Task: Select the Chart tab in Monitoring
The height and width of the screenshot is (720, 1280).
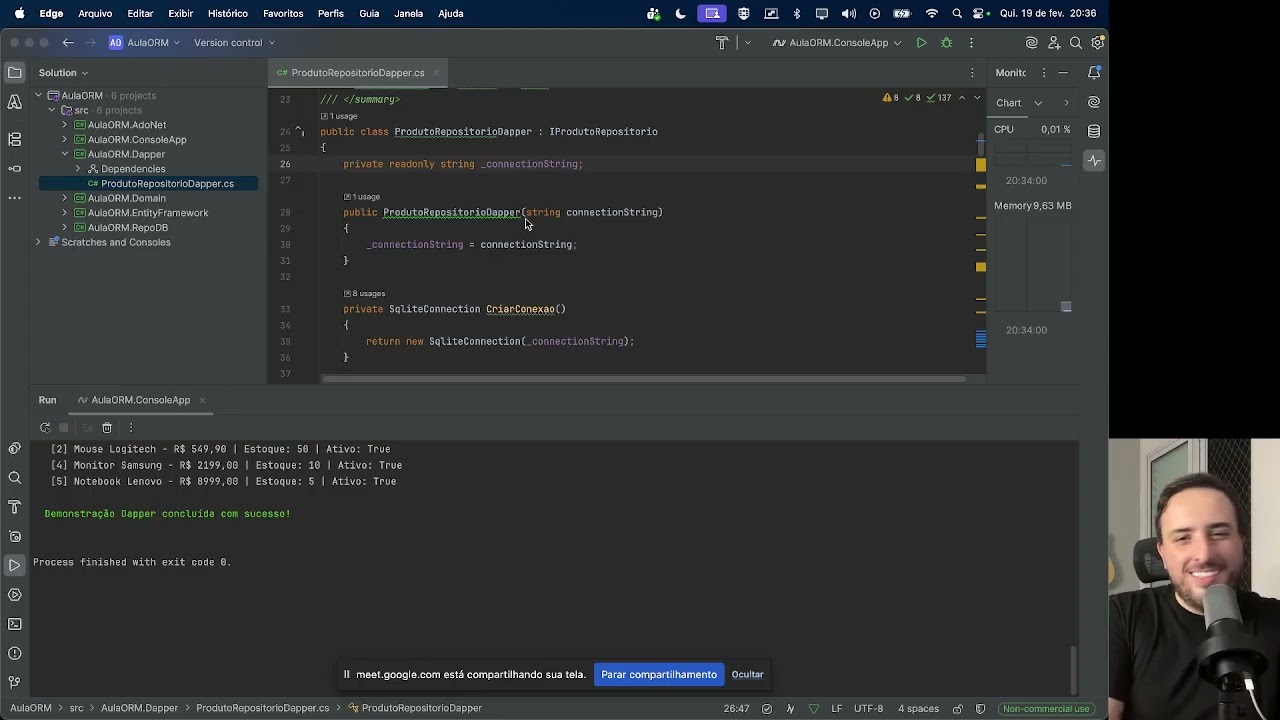Action: coord(1008,103)
